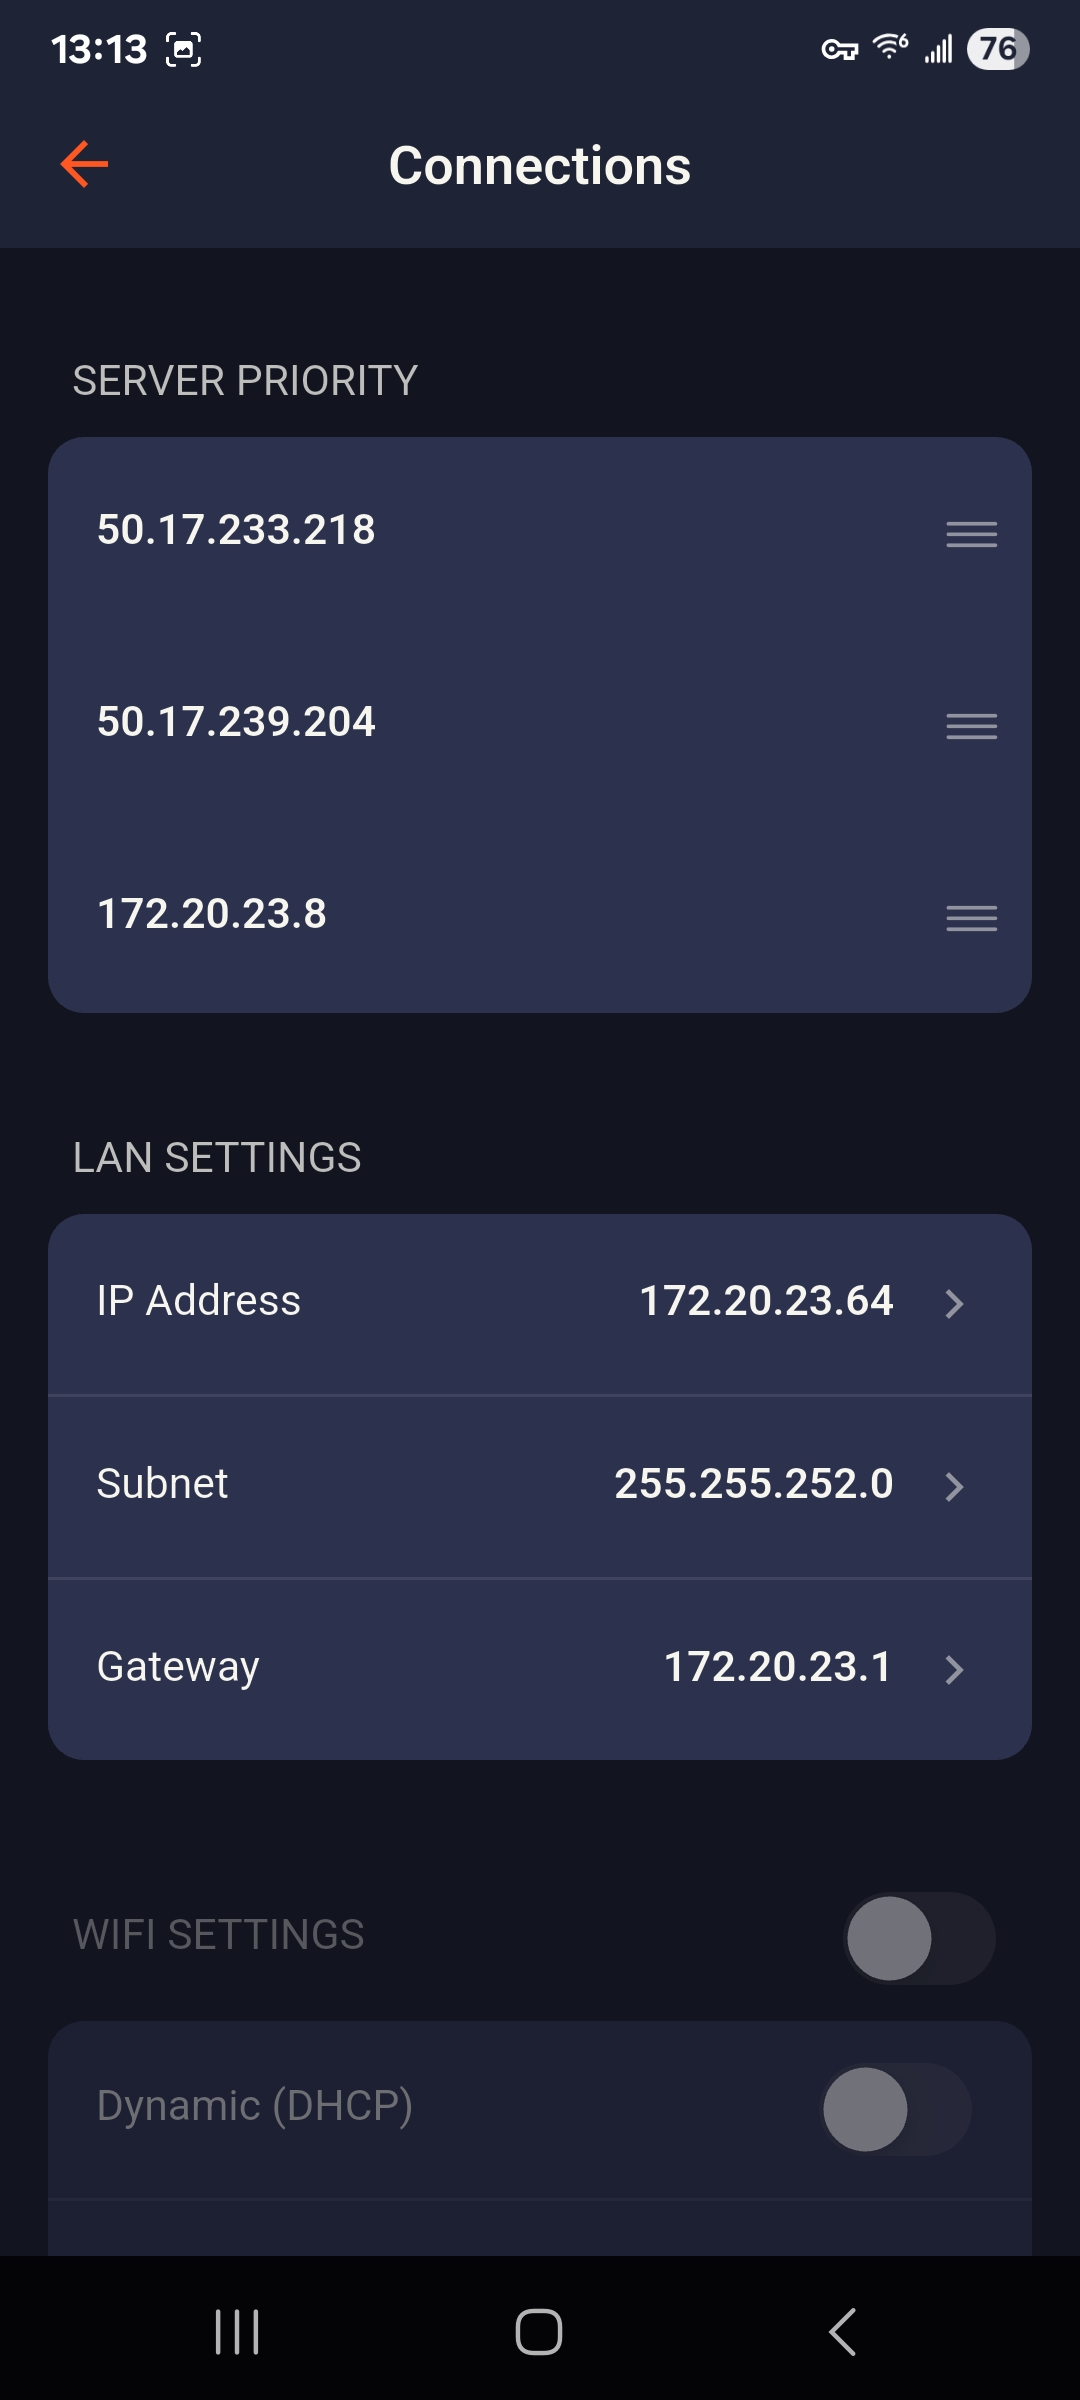
Task: Select server entry 50.17.239.204
Action: click(236, 722)
